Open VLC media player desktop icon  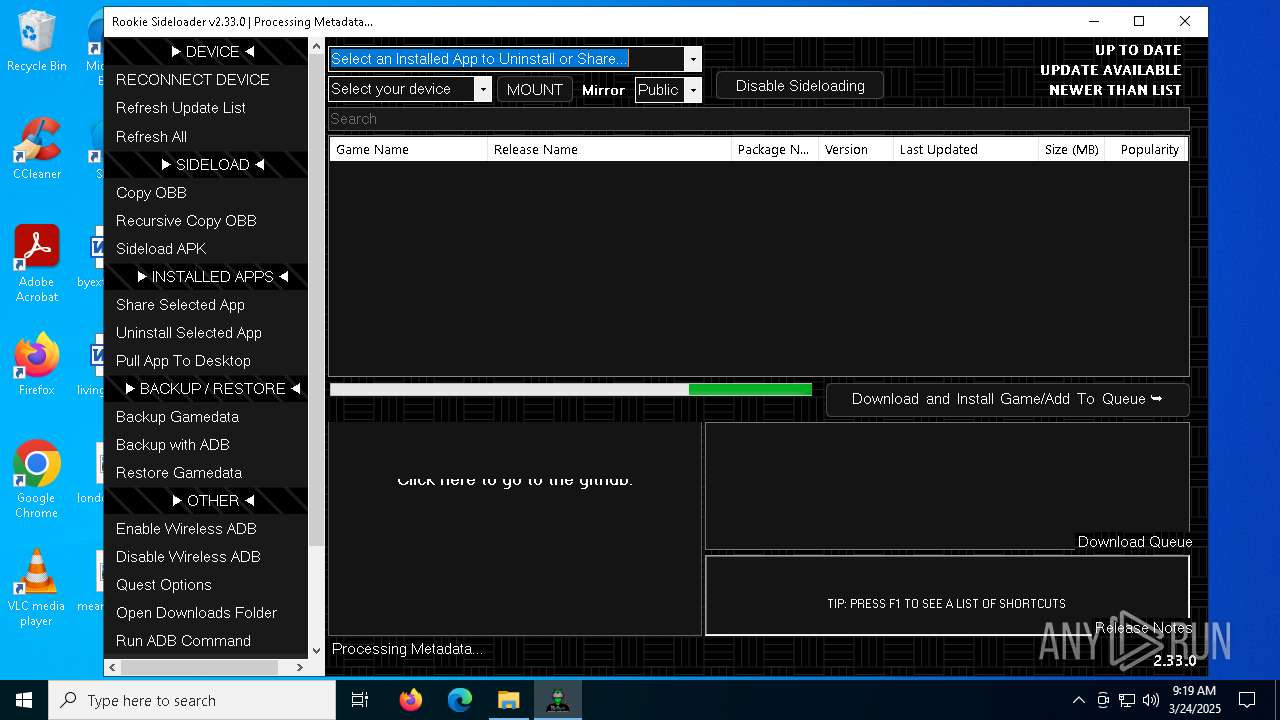[37, 587]
